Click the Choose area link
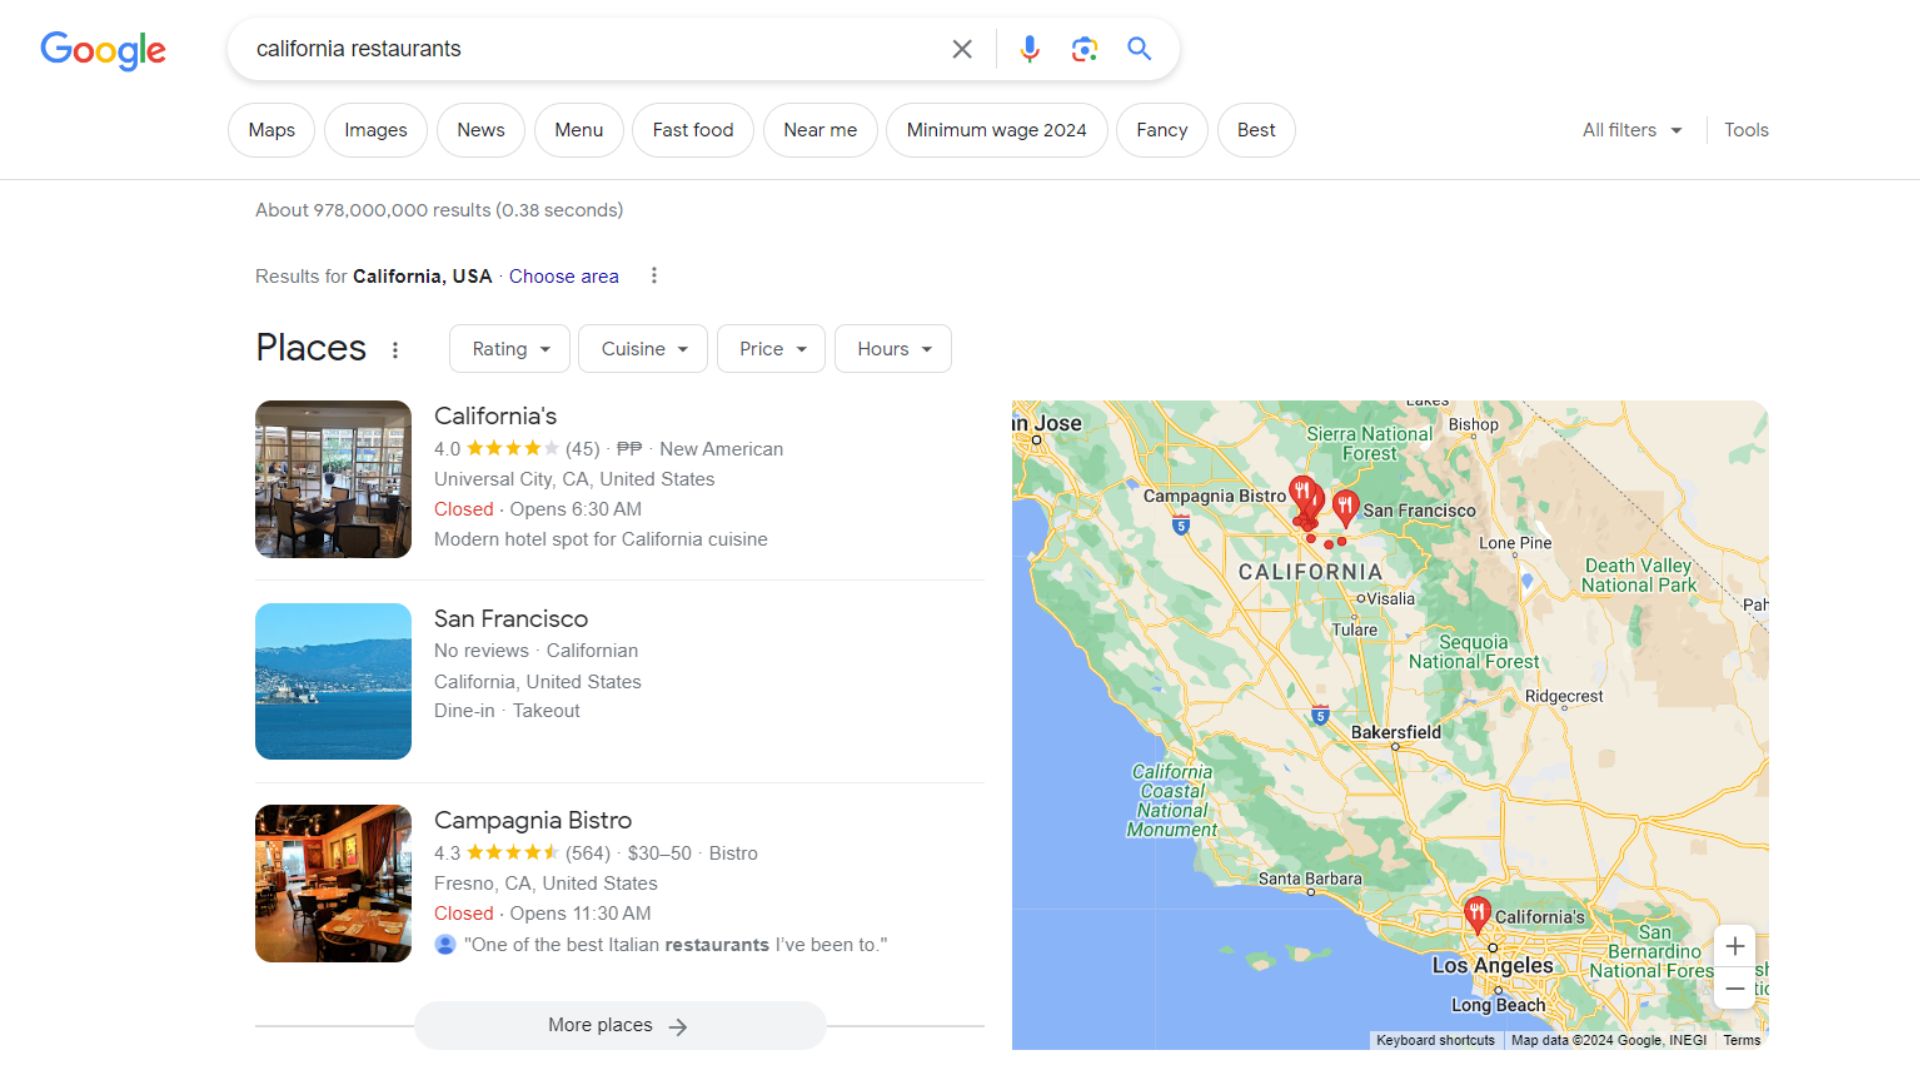The image size is (1920, 1080). pyautogui.click(x=563, y=276)
